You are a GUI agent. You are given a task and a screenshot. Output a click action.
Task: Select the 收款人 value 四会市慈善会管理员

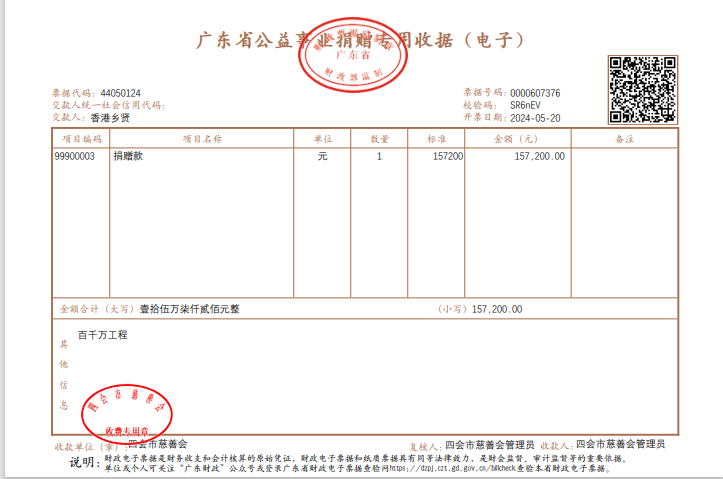[x=620, y=444]
